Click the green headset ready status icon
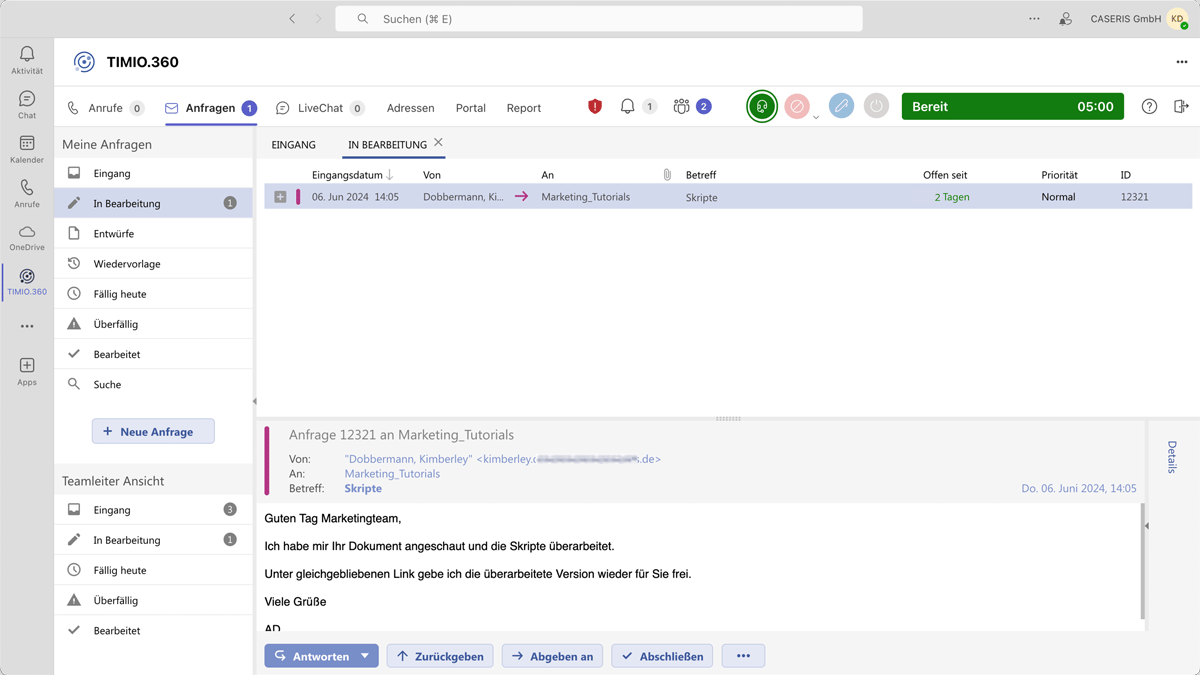Screen dimensions: 1200x675 762,107
